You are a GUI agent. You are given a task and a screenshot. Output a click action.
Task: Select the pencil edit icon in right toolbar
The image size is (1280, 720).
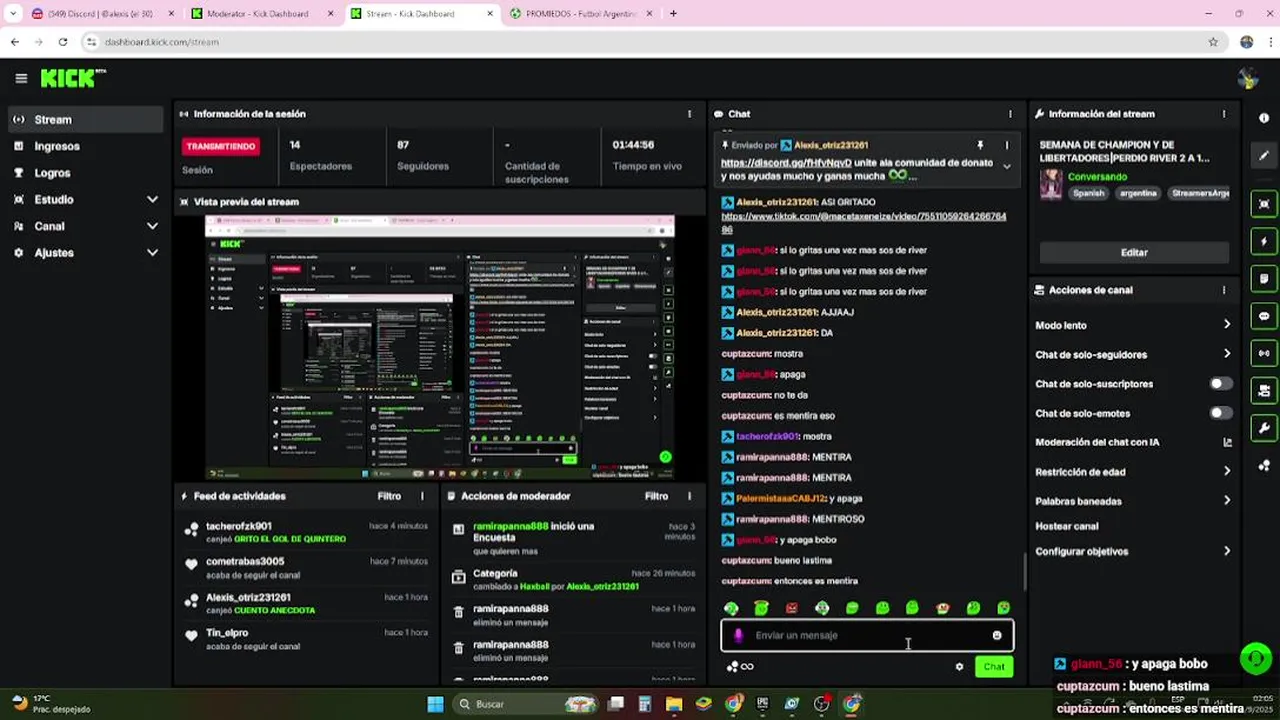1264,156
